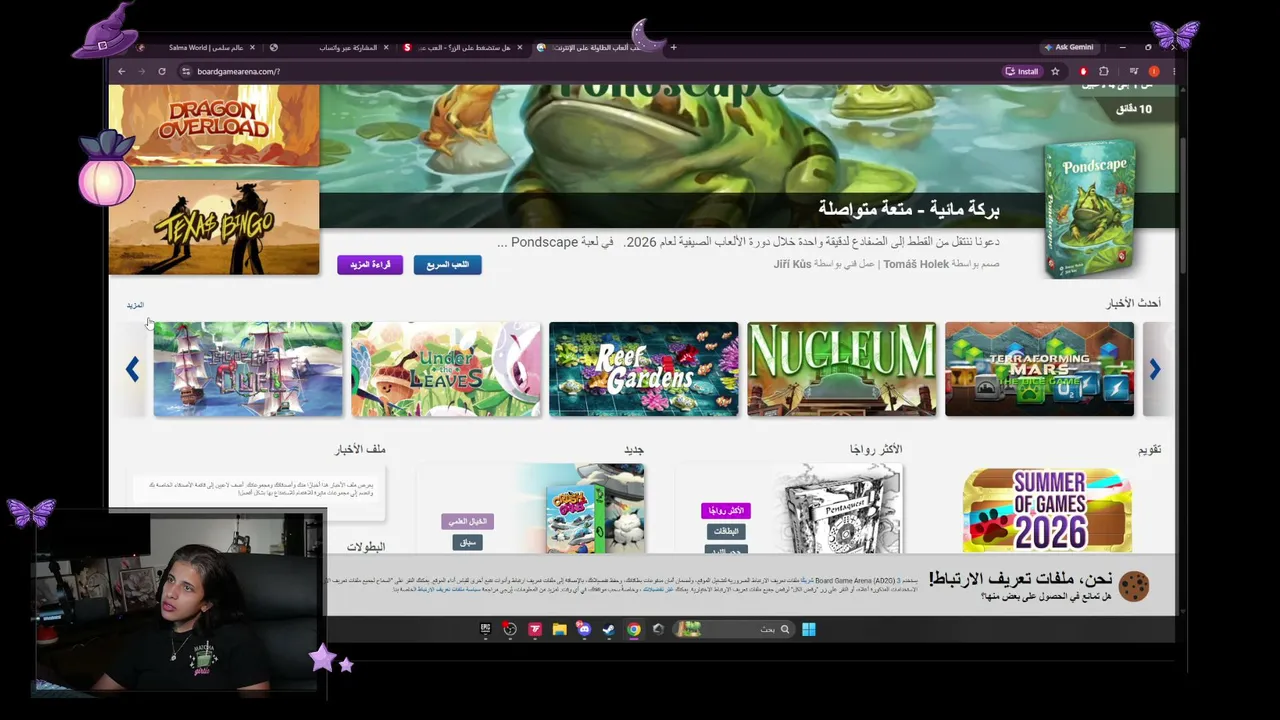This screenshot has height=720, width=1280.
Task: Open OBS Studio from the taskbar
Action: coord(510,629)
